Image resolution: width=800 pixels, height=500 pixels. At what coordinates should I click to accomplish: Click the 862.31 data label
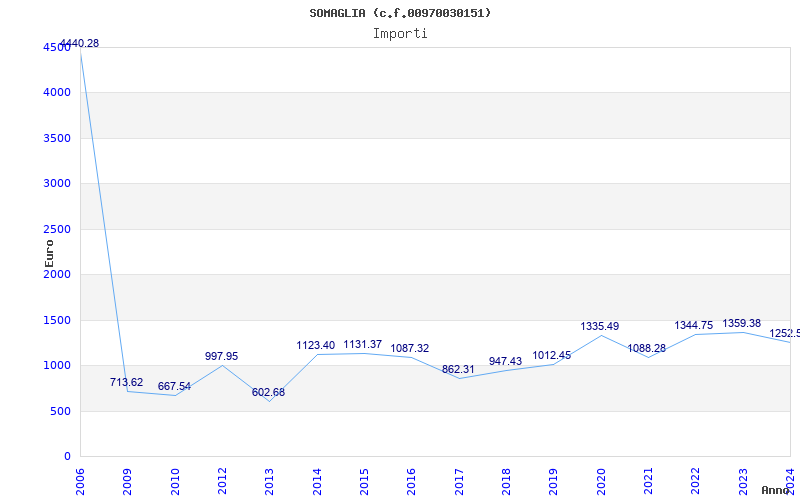pos(458,369)
